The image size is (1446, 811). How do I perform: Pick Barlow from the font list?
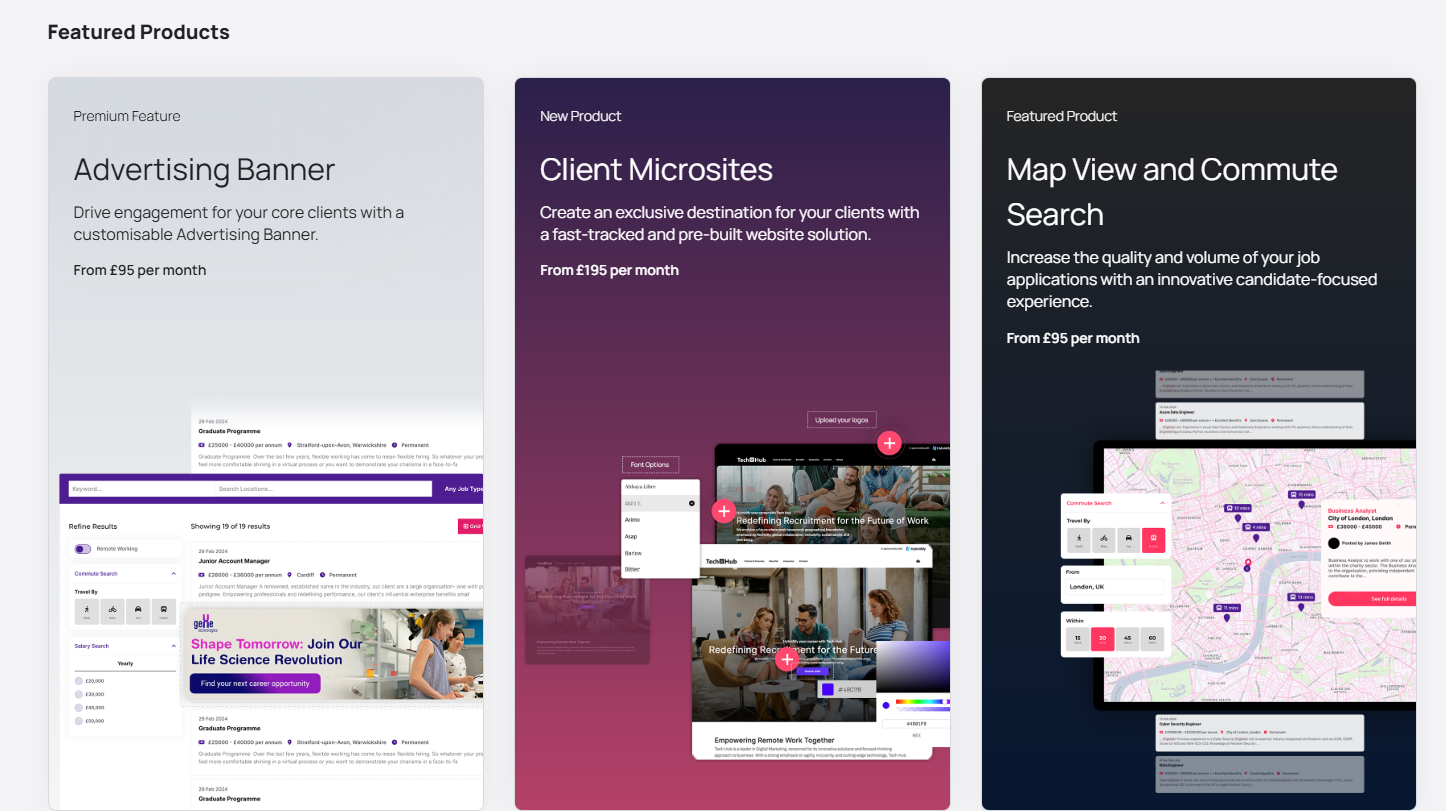pyautogui.click(x=659, y=553)
